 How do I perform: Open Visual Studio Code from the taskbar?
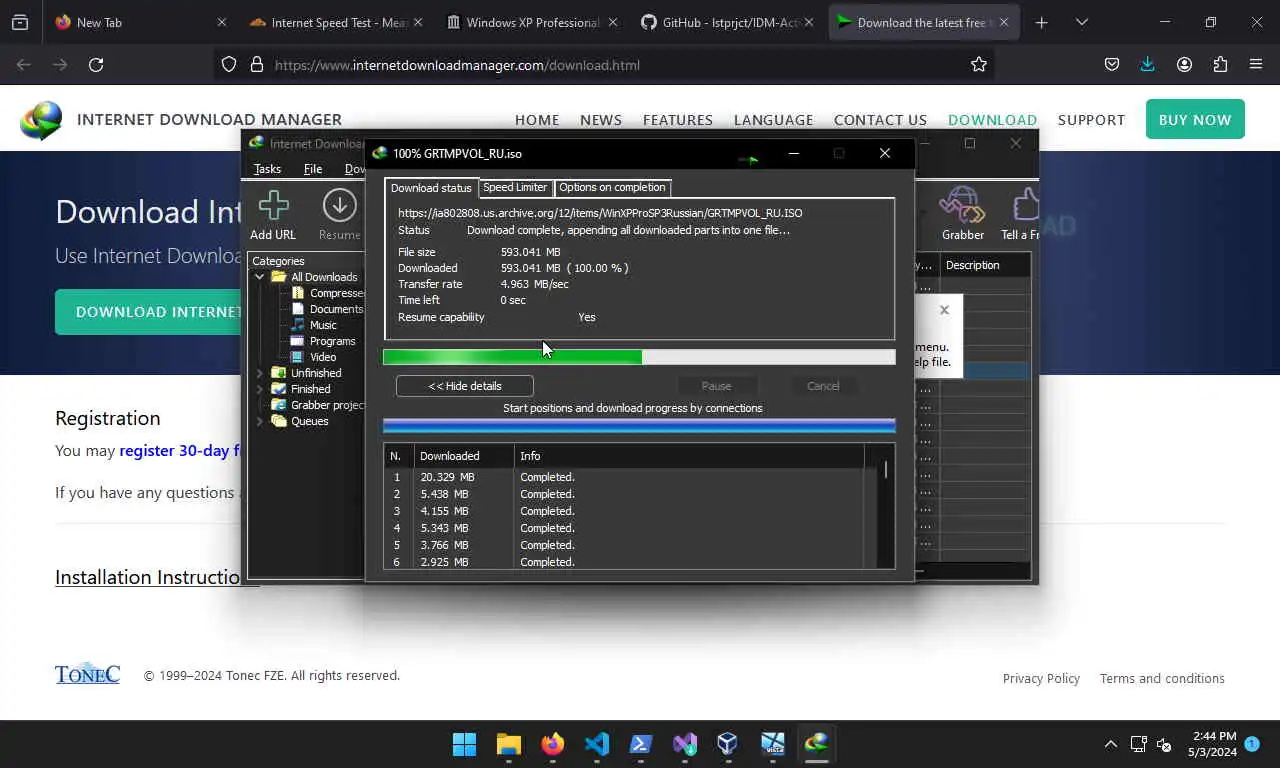click(597, 744)
